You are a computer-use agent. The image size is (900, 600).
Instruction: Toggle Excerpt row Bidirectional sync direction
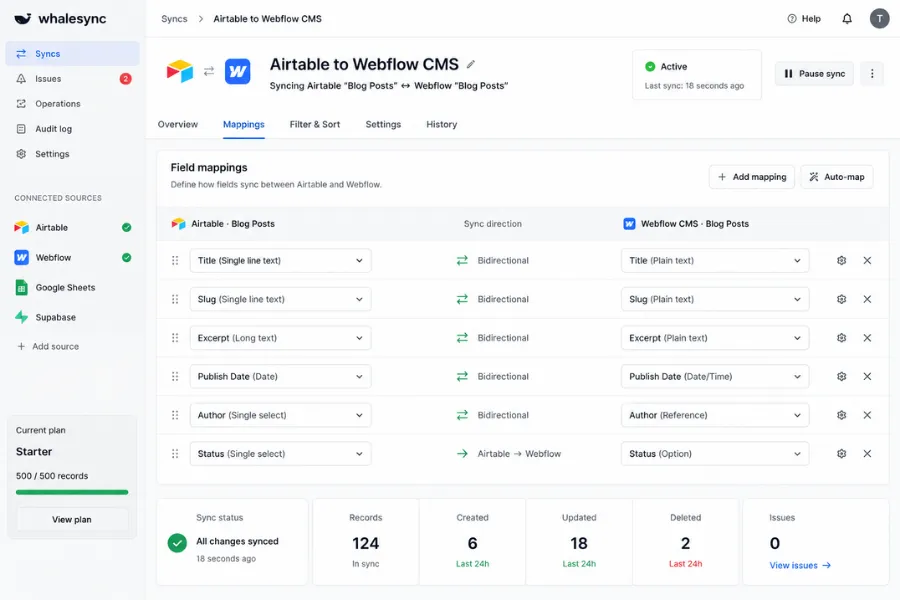click(492, 338)
